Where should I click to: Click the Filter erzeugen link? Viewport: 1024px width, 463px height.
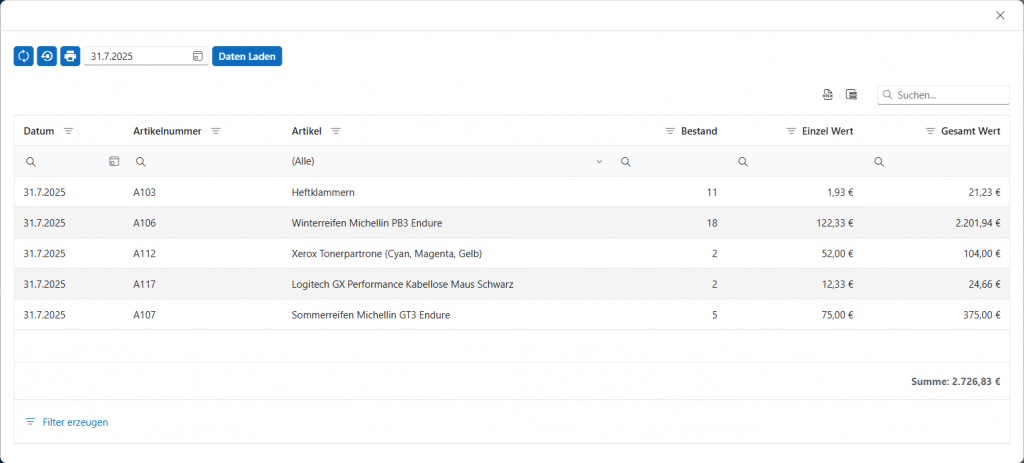[66, 422]
